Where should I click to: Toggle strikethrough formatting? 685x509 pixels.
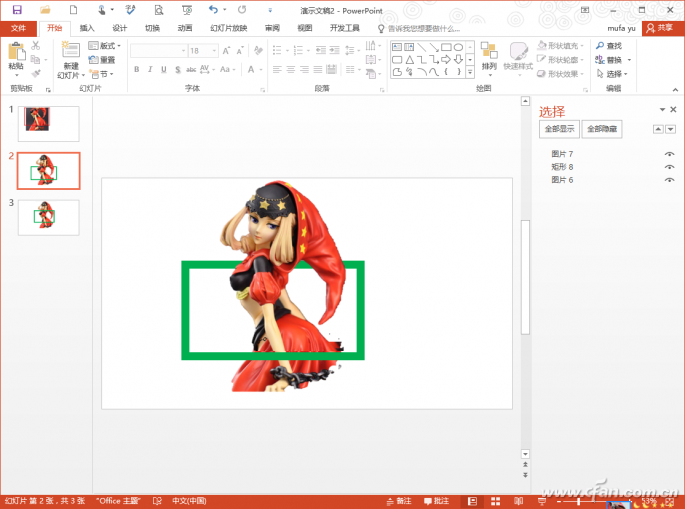point(191,69)
